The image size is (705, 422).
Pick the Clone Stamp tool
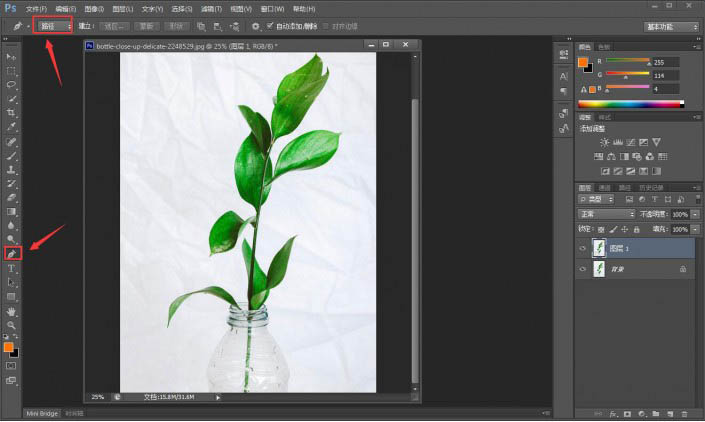coord(11,170)
